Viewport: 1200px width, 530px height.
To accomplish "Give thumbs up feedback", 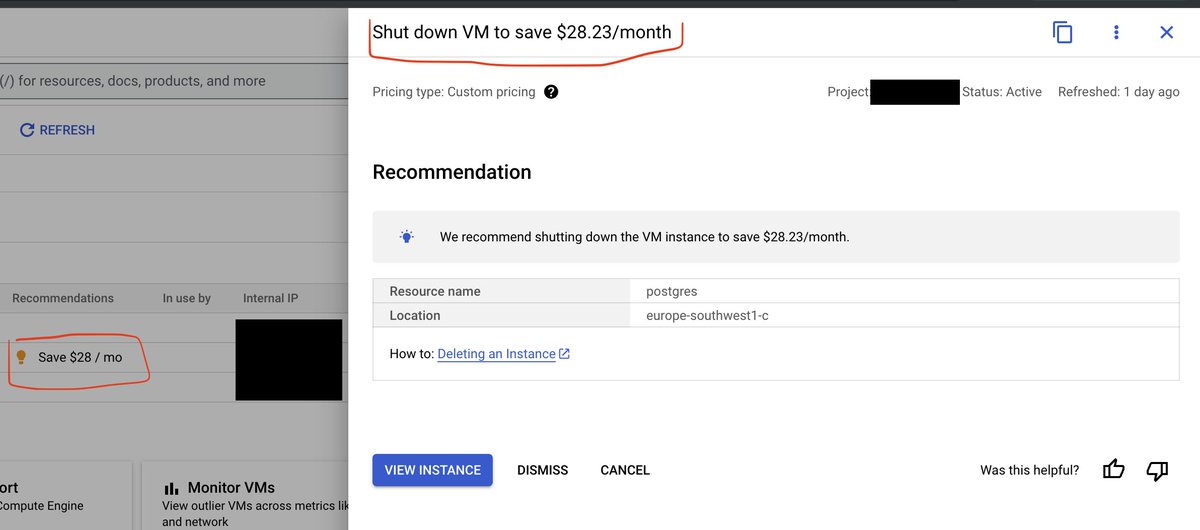I will (1113, 470).
